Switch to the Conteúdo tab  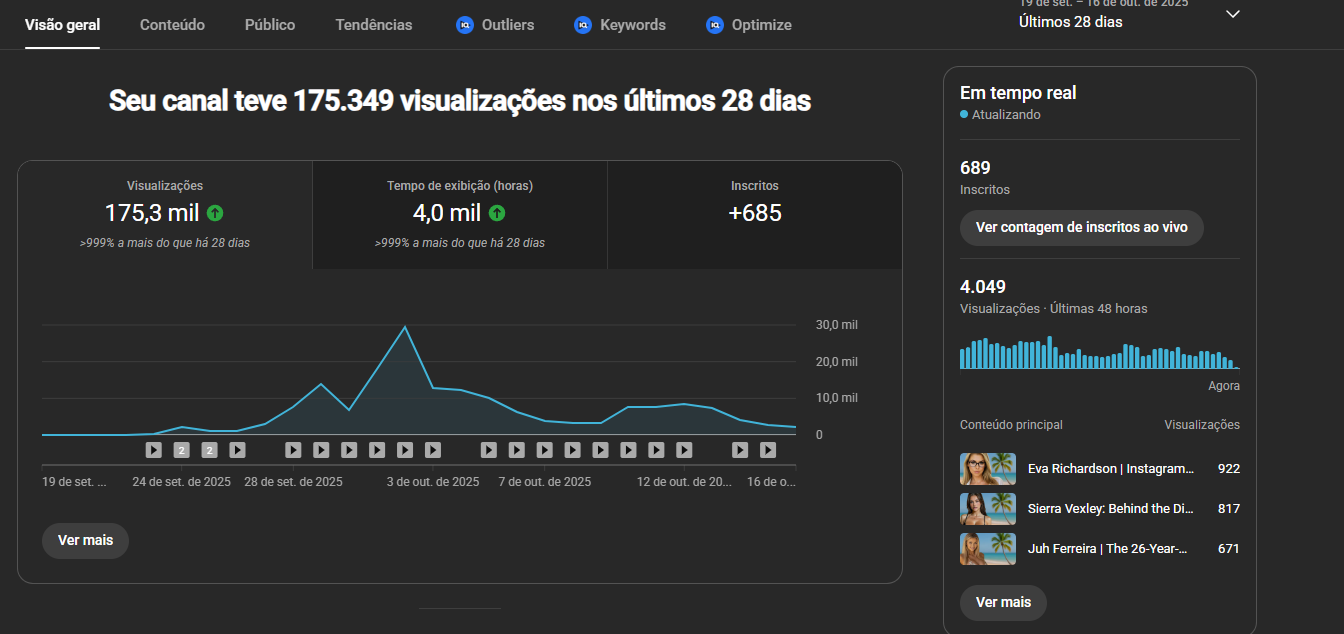(172, 25)
